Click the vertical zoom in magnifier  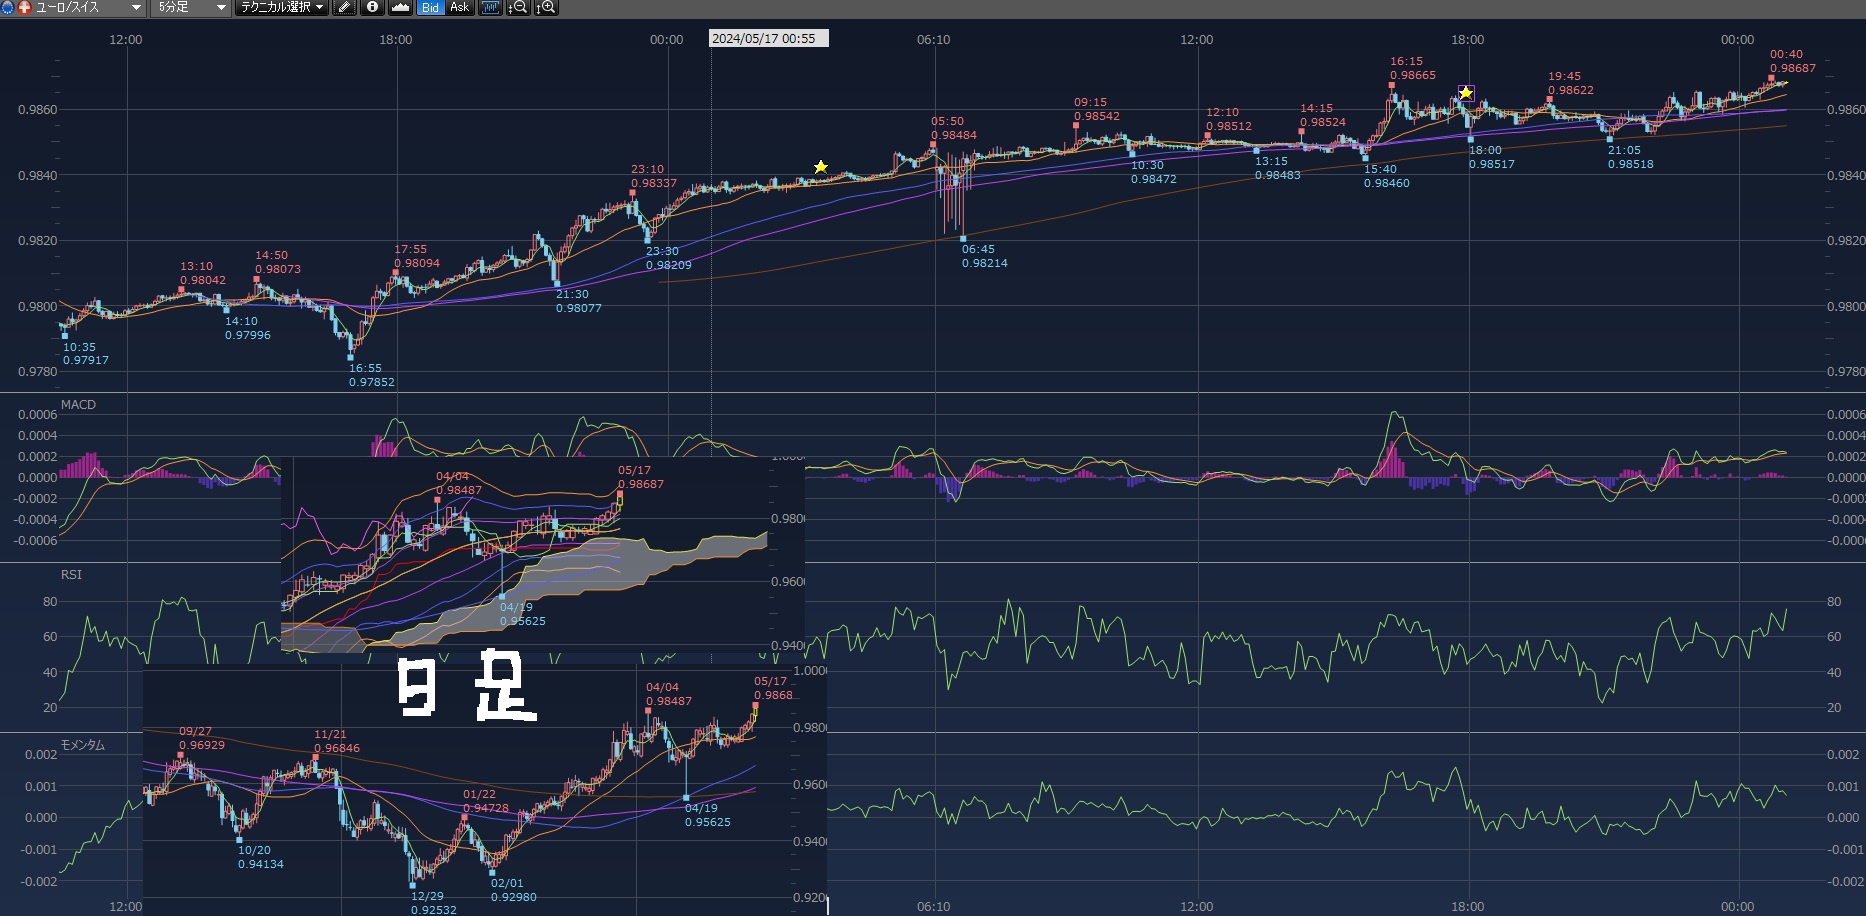(546, 8)
